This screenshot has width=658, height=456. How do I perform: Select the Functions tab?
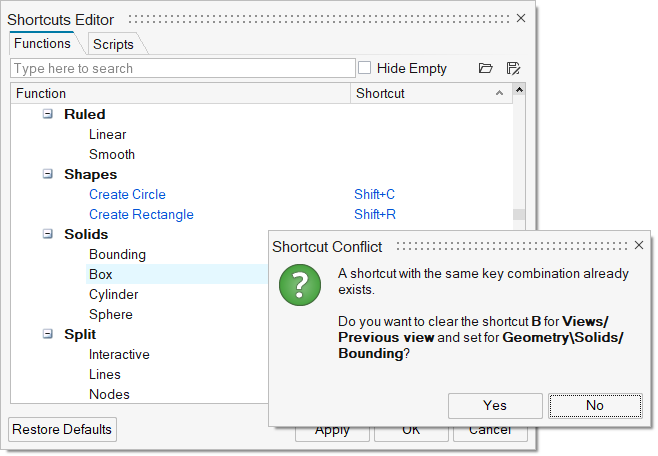pyautogui.click(x=42, y=43)
